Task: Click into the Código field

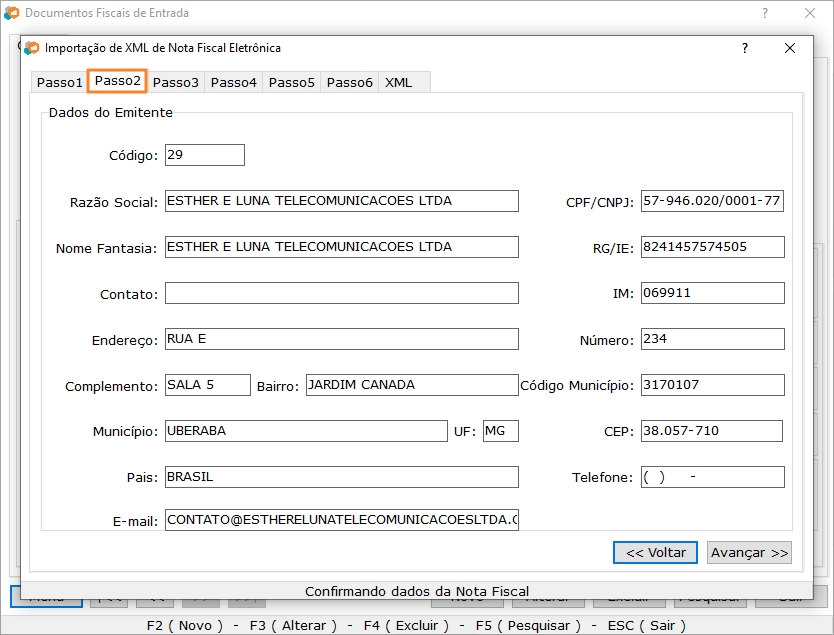Action: point(204,155)
